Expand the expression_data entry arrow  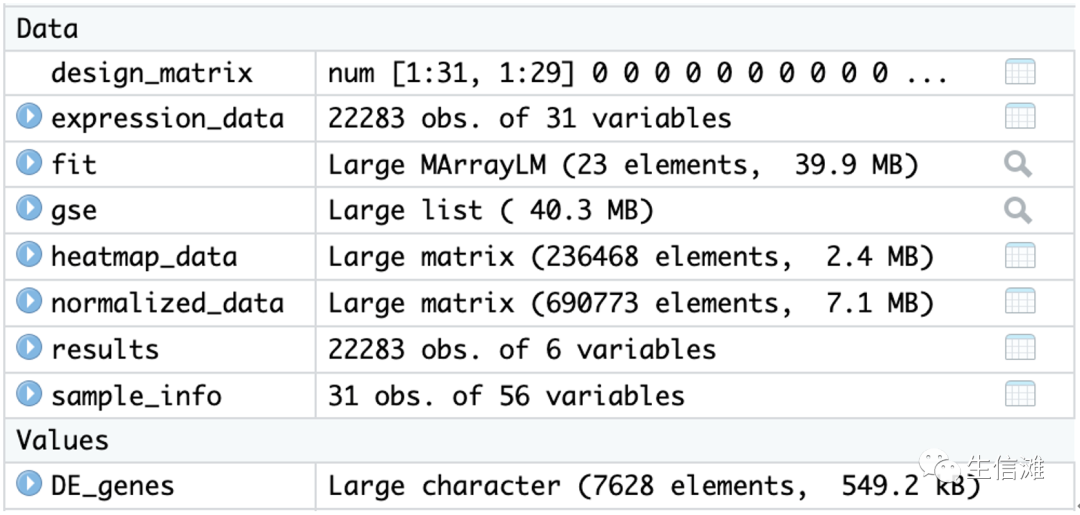[x=29, y=118]
